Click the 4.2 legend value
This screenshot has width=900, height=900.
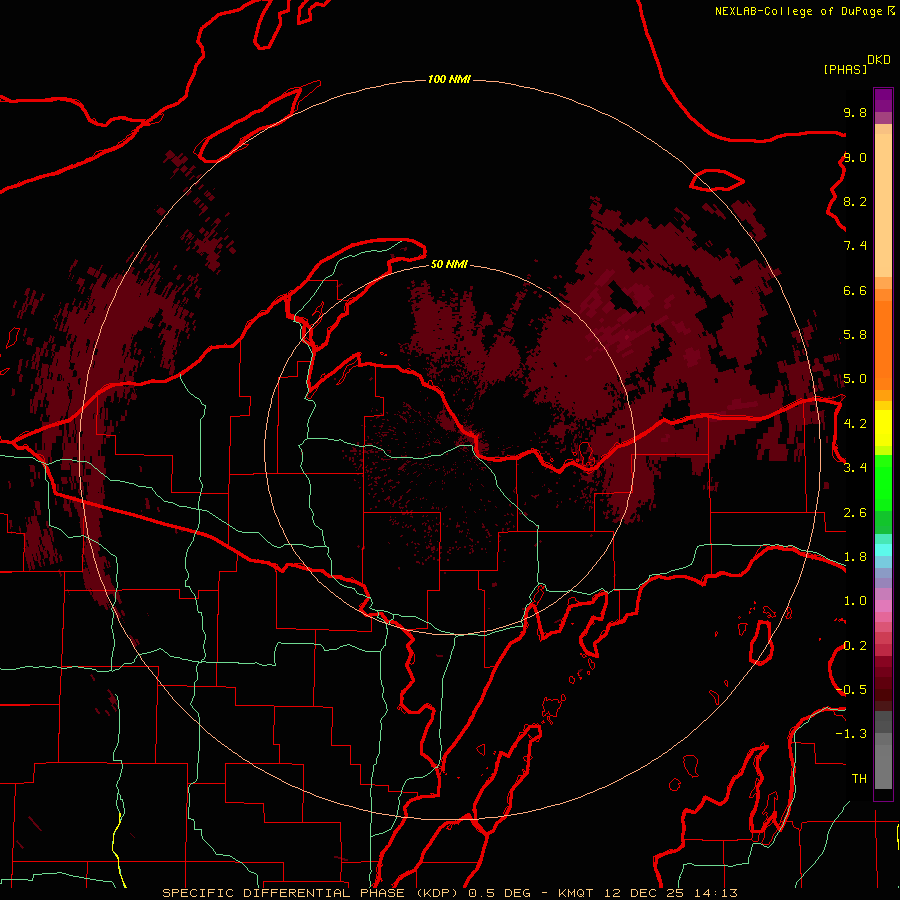(855, 424)
